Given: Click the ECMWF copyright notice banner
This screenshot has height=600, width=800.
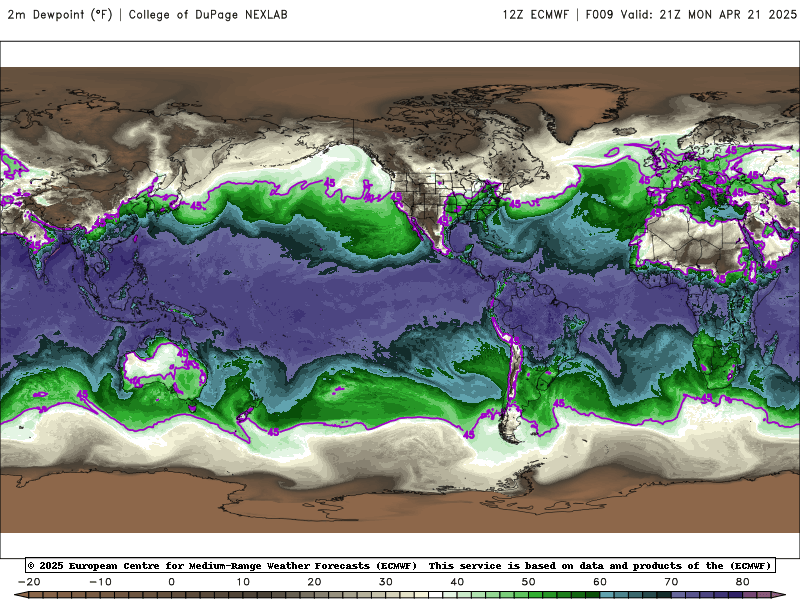Looking at the screenshot, I should coord(401,565).
